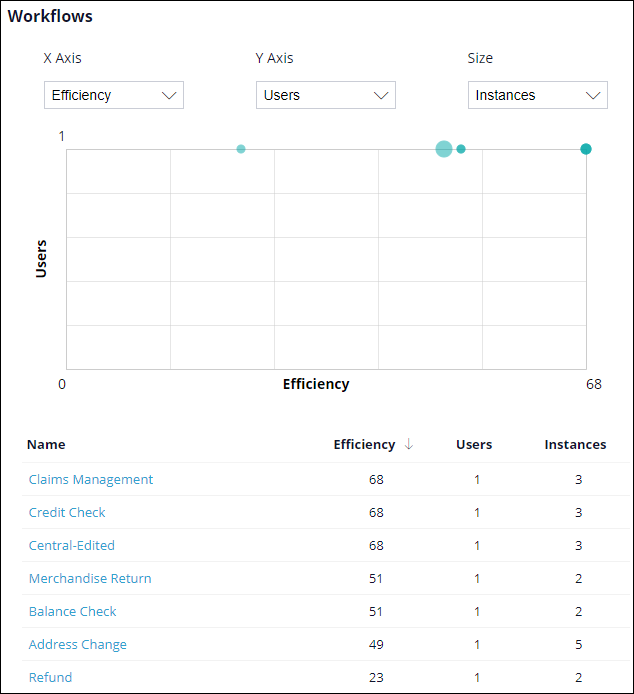Click the rightmost bubble at efficiency 68
This screenshot has width=634, height=694.
(x=586, y=149)
